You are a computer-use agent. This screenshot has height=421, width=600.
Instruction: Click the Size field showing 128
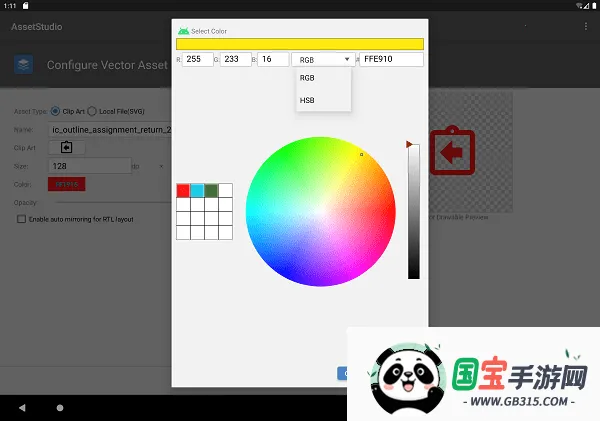90,166
